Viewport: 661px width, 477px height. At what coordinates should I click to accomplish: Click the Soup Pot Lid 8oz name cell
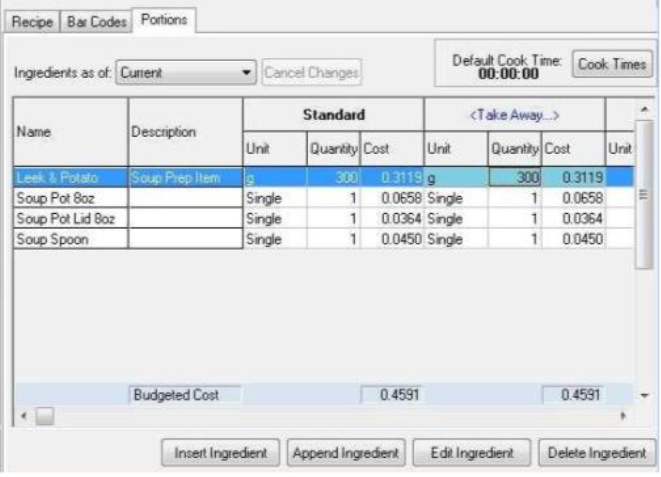tap(68, 216)
